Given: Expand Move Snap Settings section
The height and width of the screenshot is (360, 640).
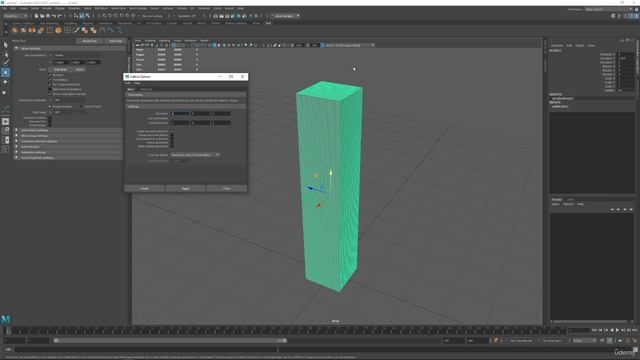Looking at the screenshot, I should pyautogui.click(x=68, y=136).
